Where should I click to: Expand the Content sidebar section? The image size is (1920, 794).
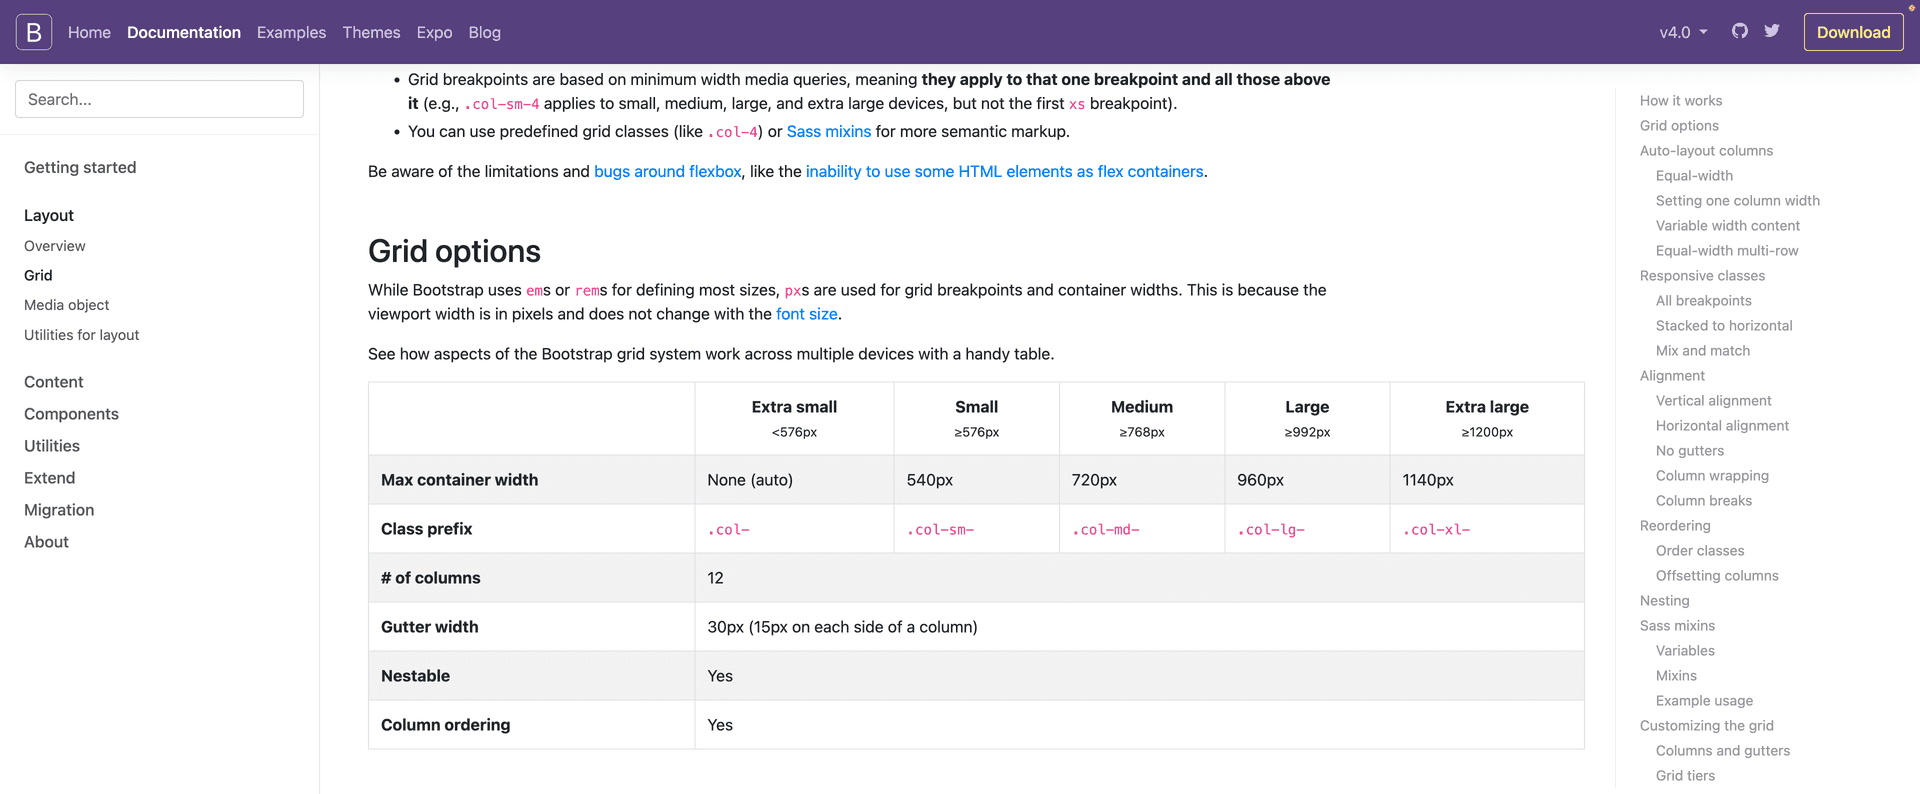click(54, 382)
